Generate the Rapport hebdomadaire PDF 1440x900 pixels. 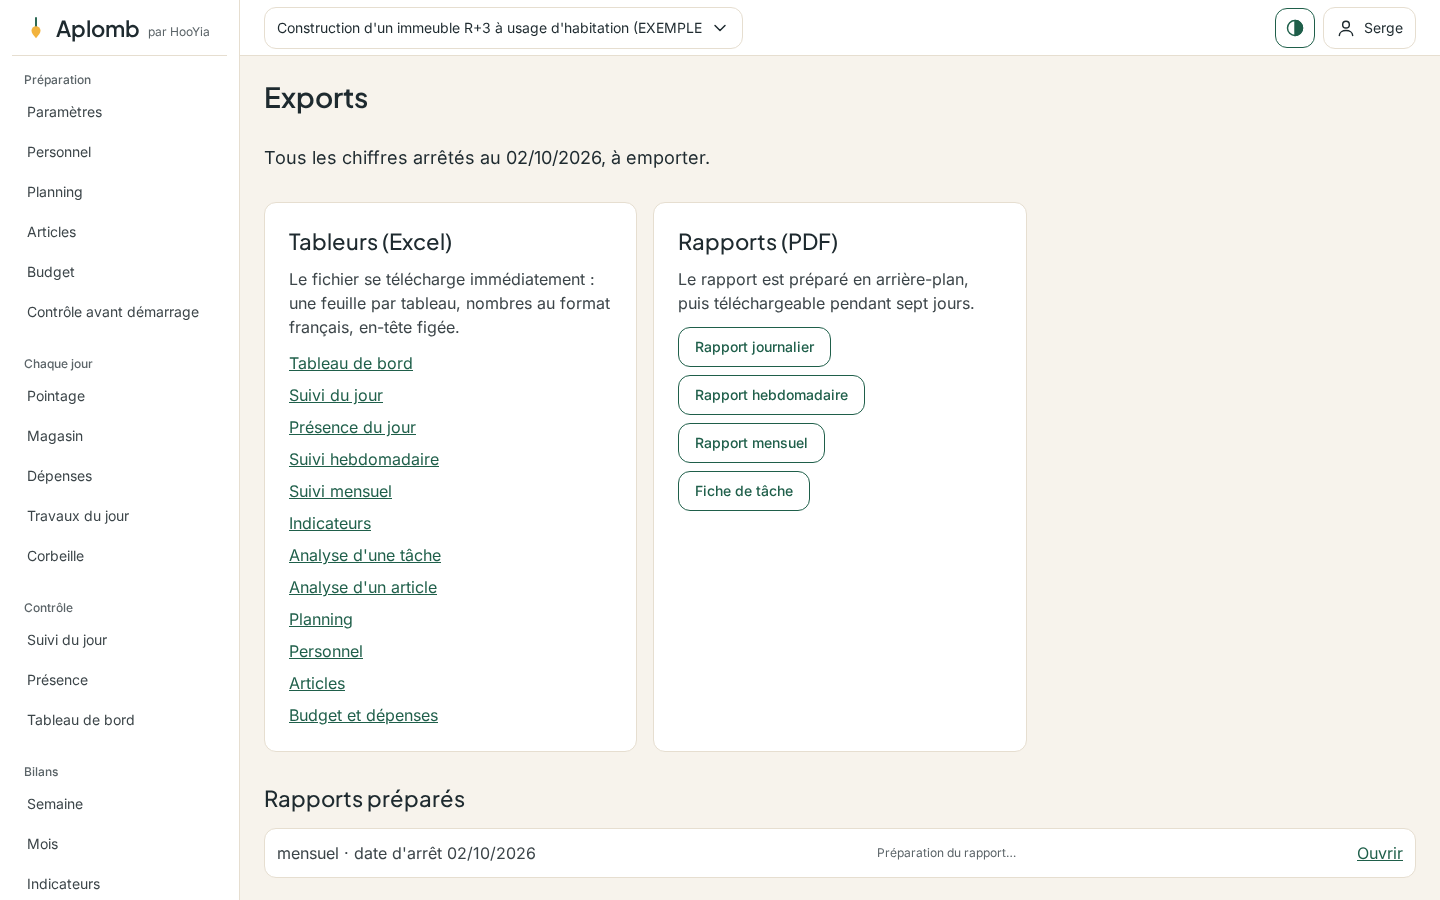(771, 395)
